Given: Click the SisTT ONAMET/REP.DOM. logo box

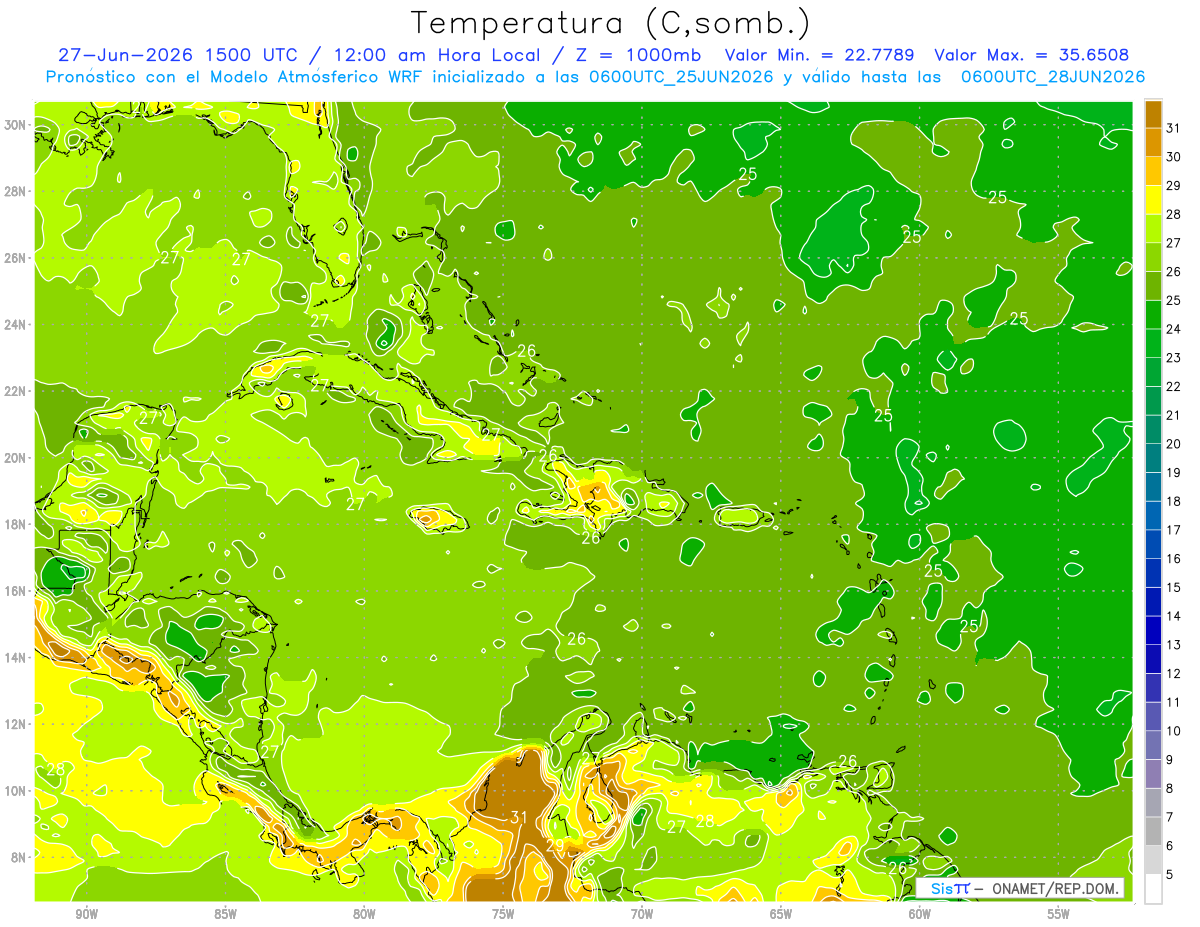Looking at the screenshot, I should click(1019, 888).
